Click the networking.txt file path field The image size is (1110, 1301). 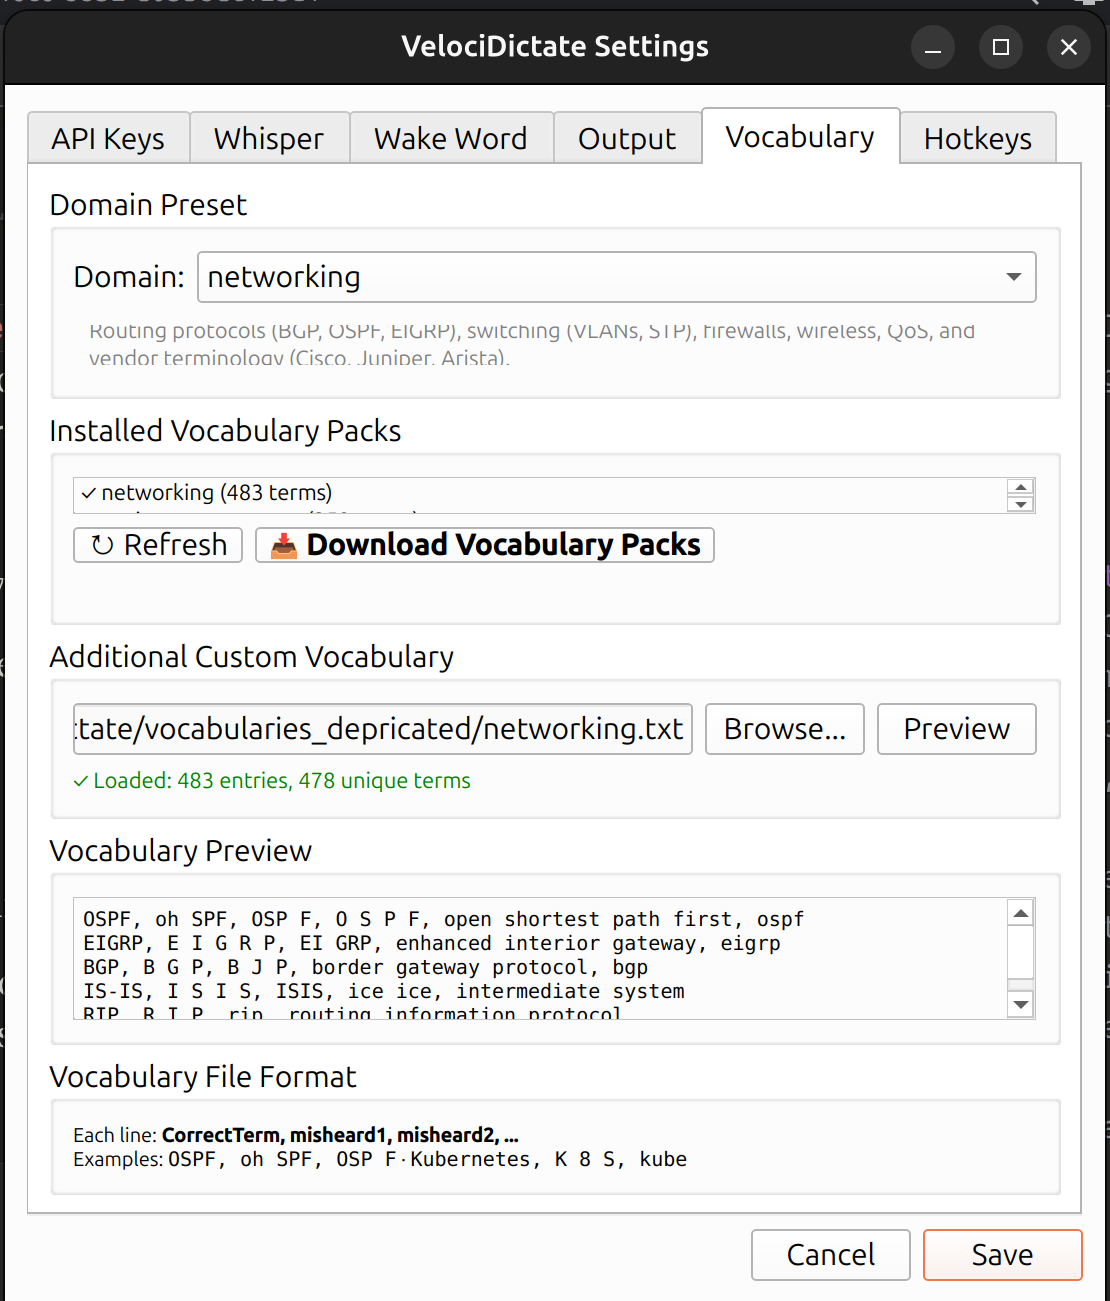381,729
